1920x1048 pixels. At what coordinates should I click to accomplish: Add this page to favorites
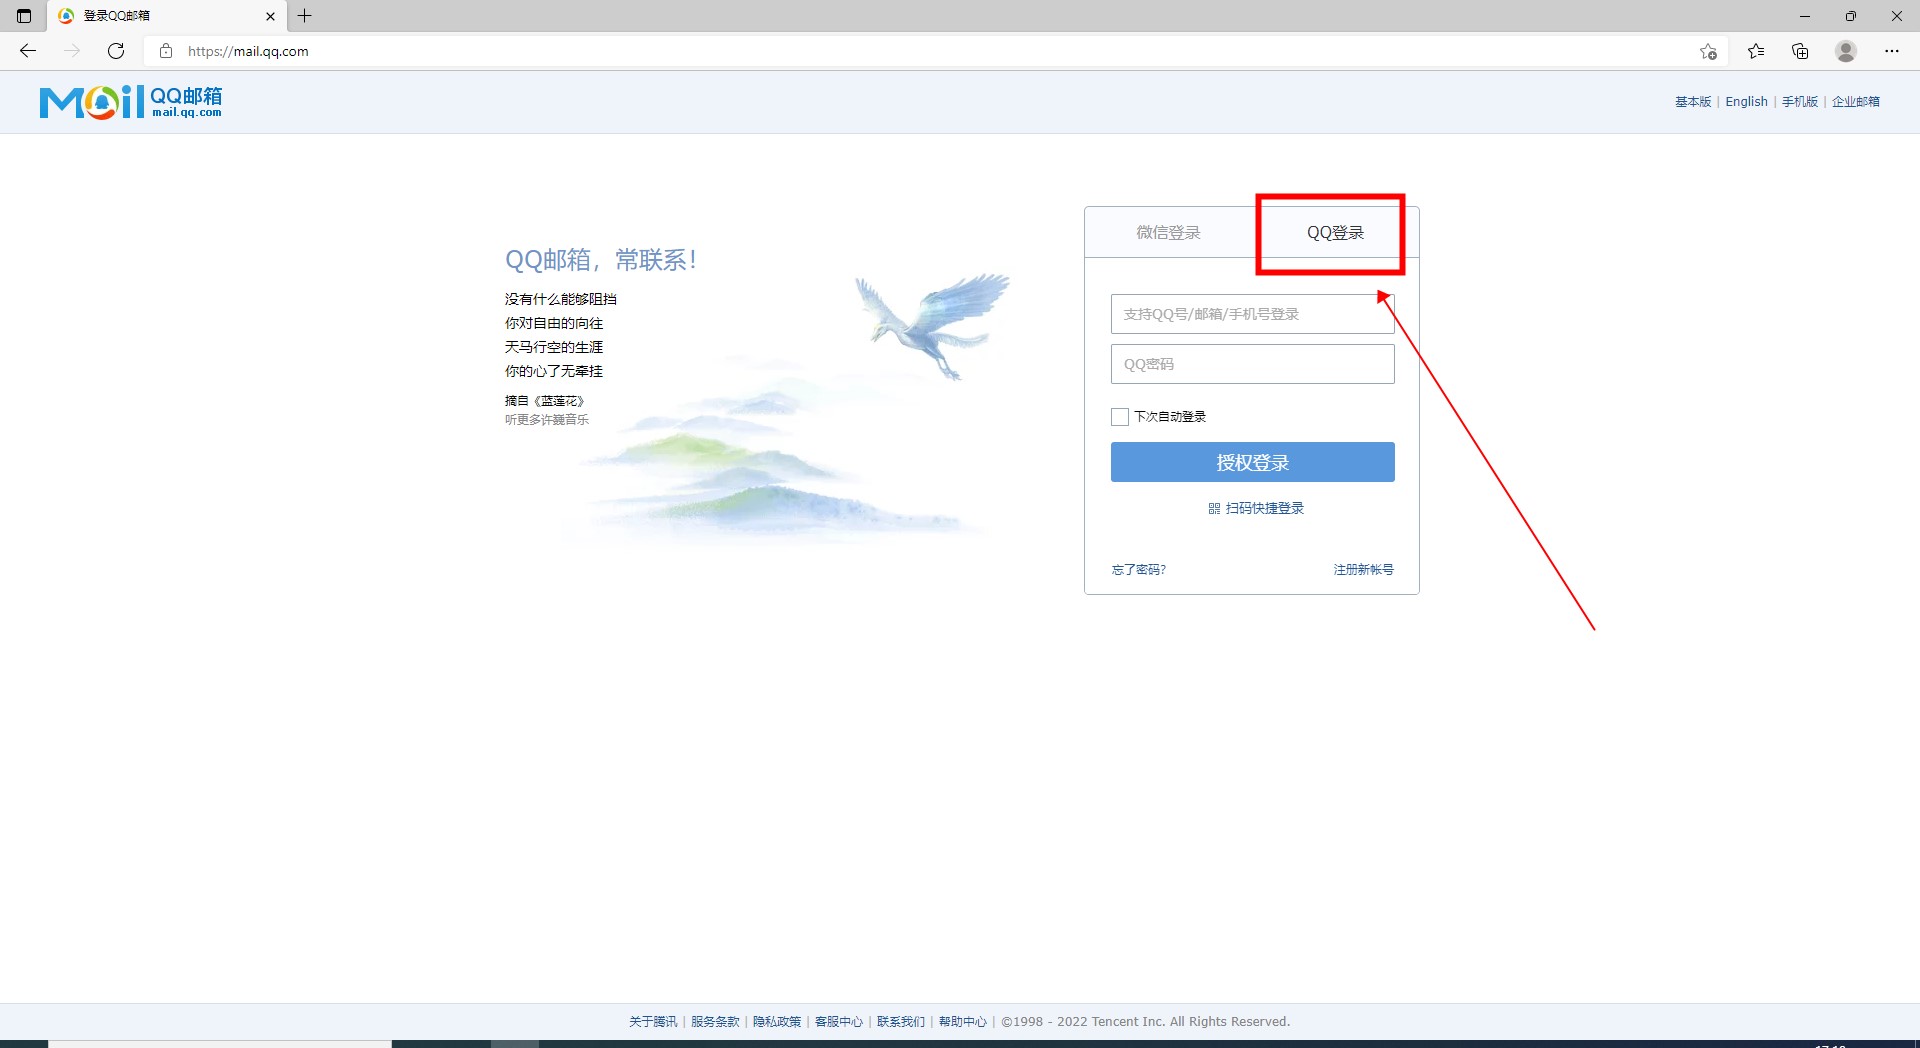tap(1709, 51)
